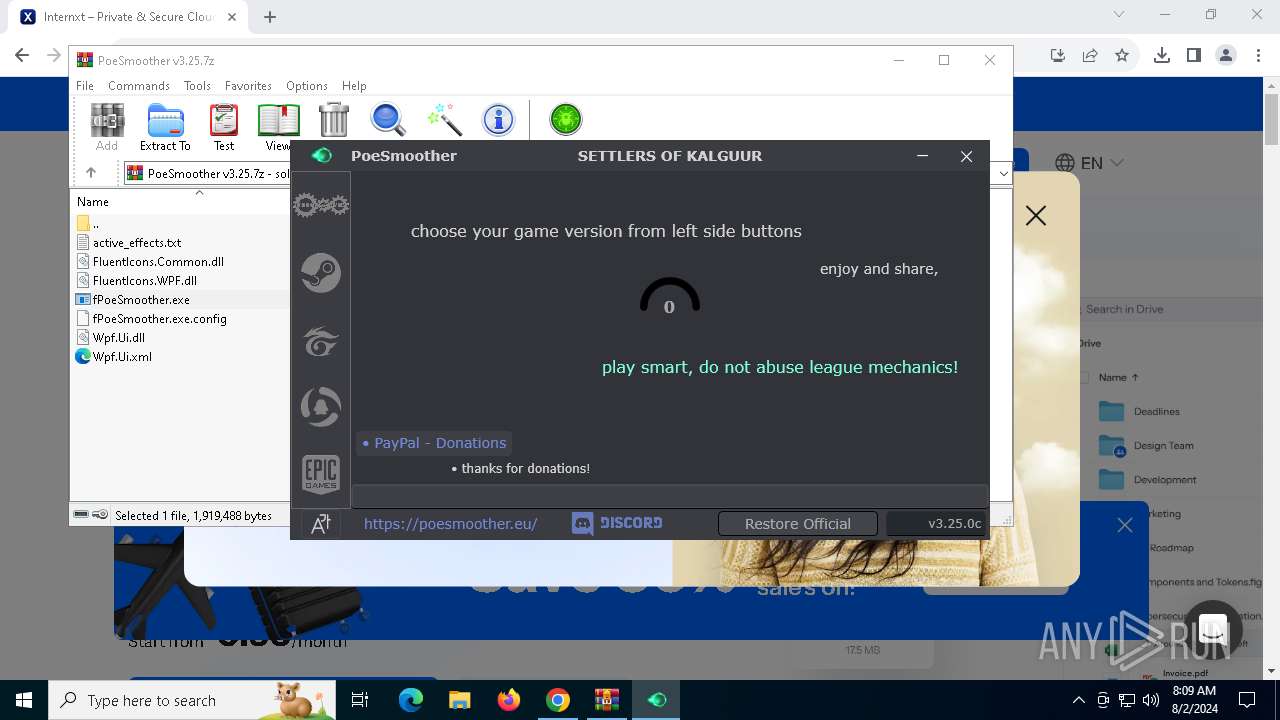Expand the WinRAR address path dropdown
The width and height of the screenshot is (1280, 720).
[x=1004, y=173]
